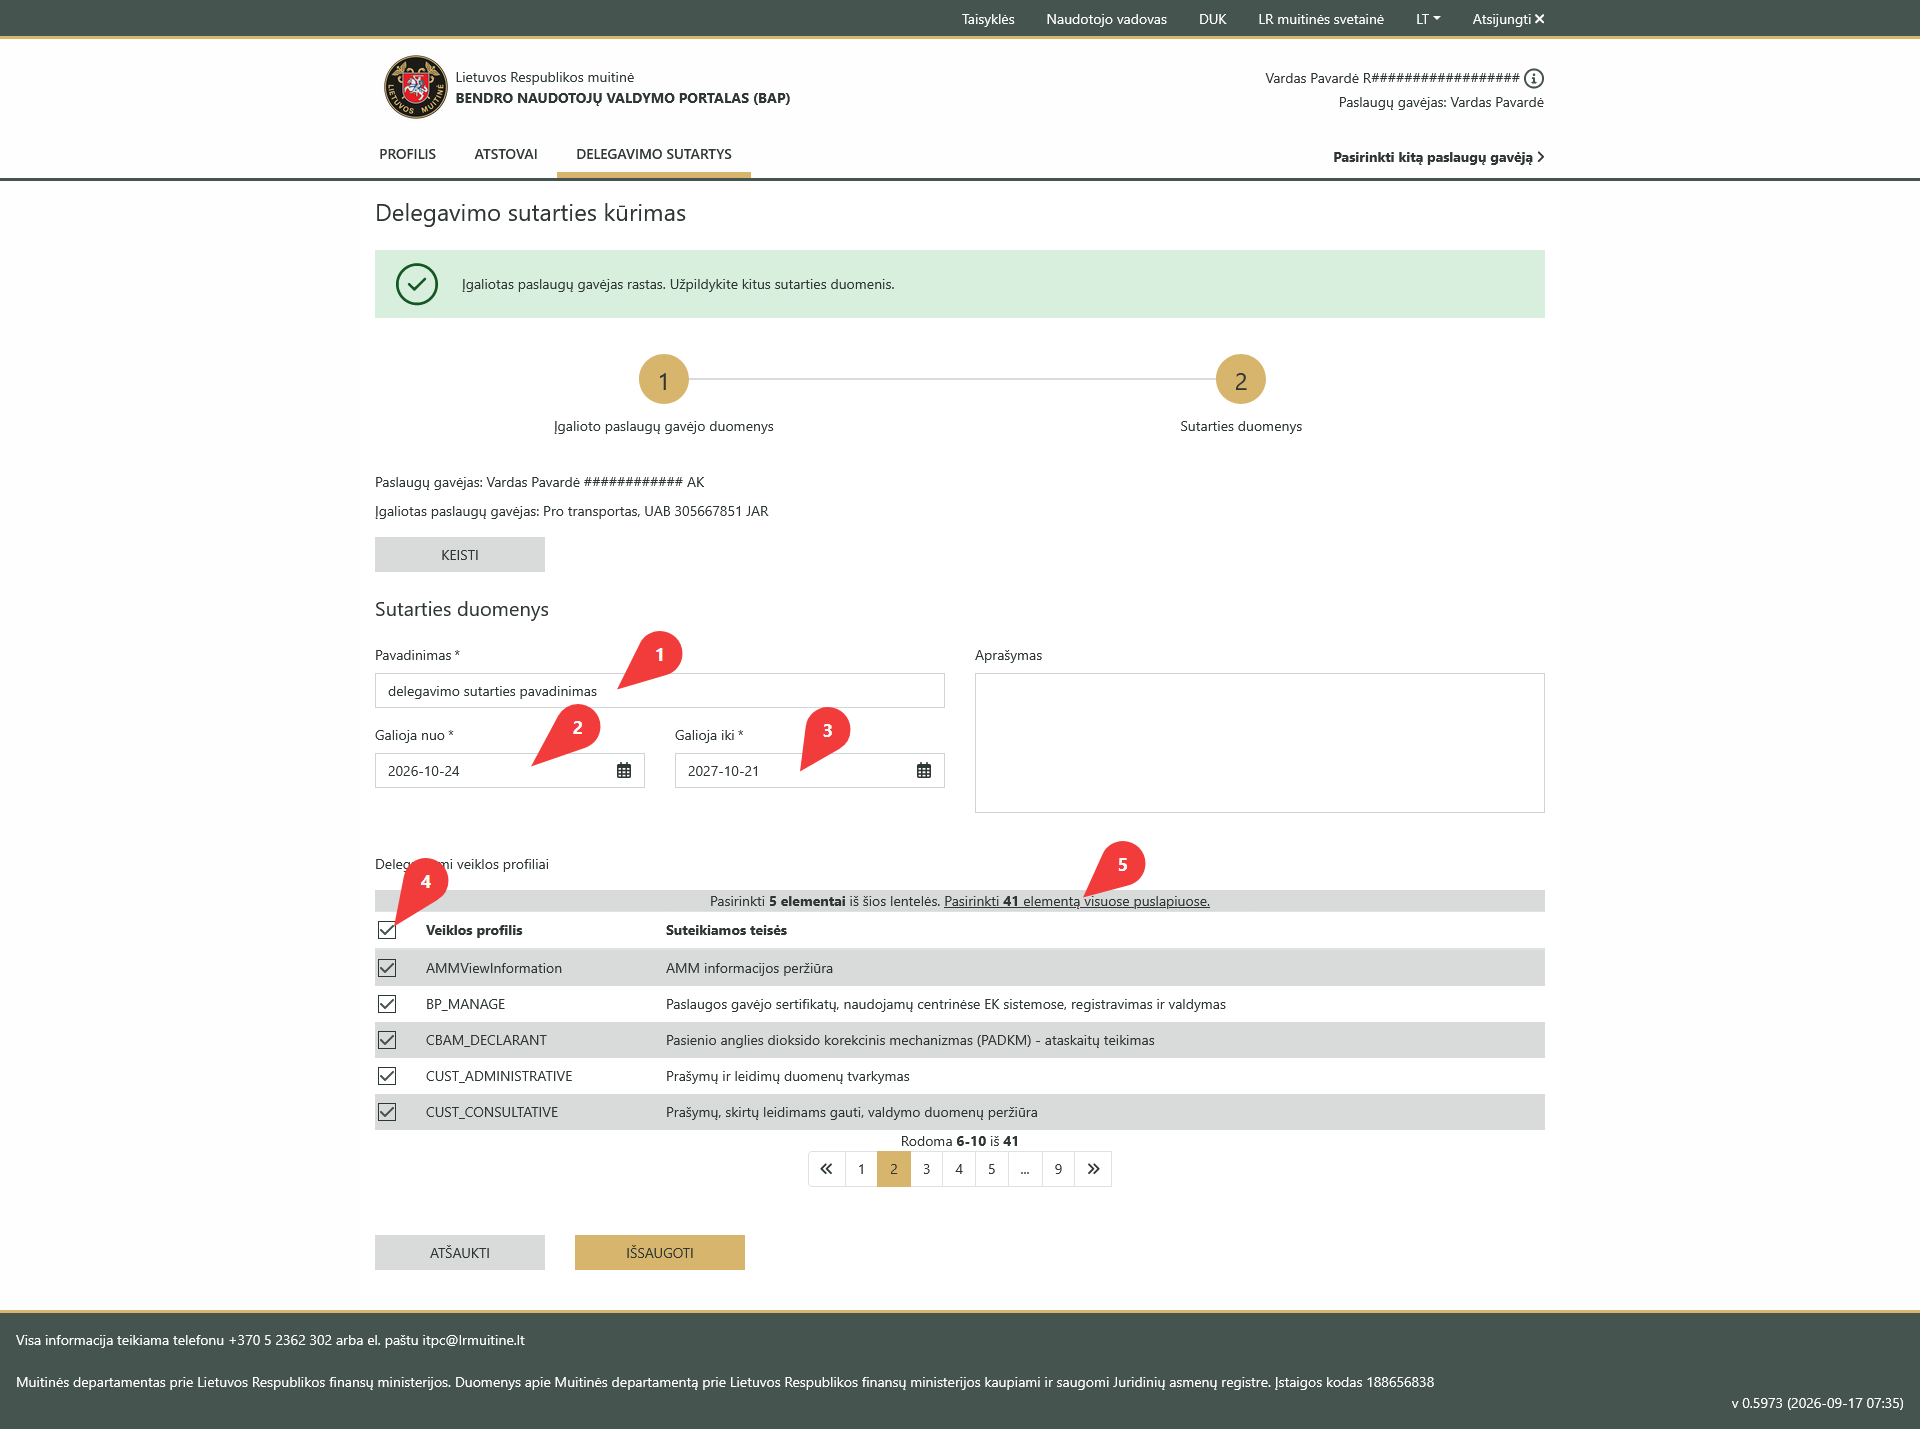The height and width of the screenshot is (1429, 1920).
Task: Go to page 9 of the table
Action: click(x=1058, y=1169)
